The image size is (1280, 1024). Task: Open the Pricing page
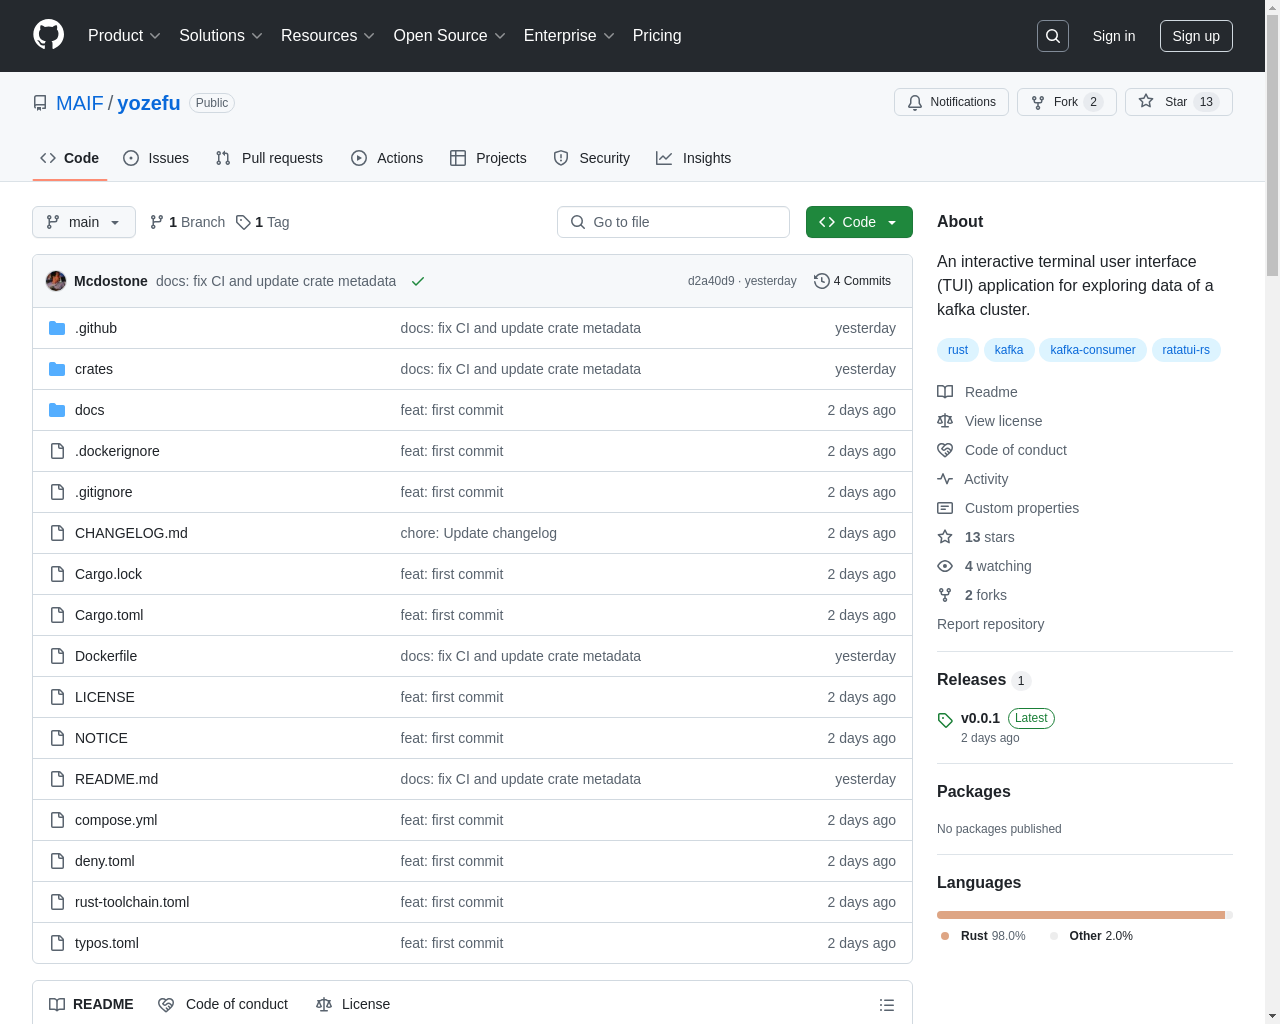tap(657, 36)
